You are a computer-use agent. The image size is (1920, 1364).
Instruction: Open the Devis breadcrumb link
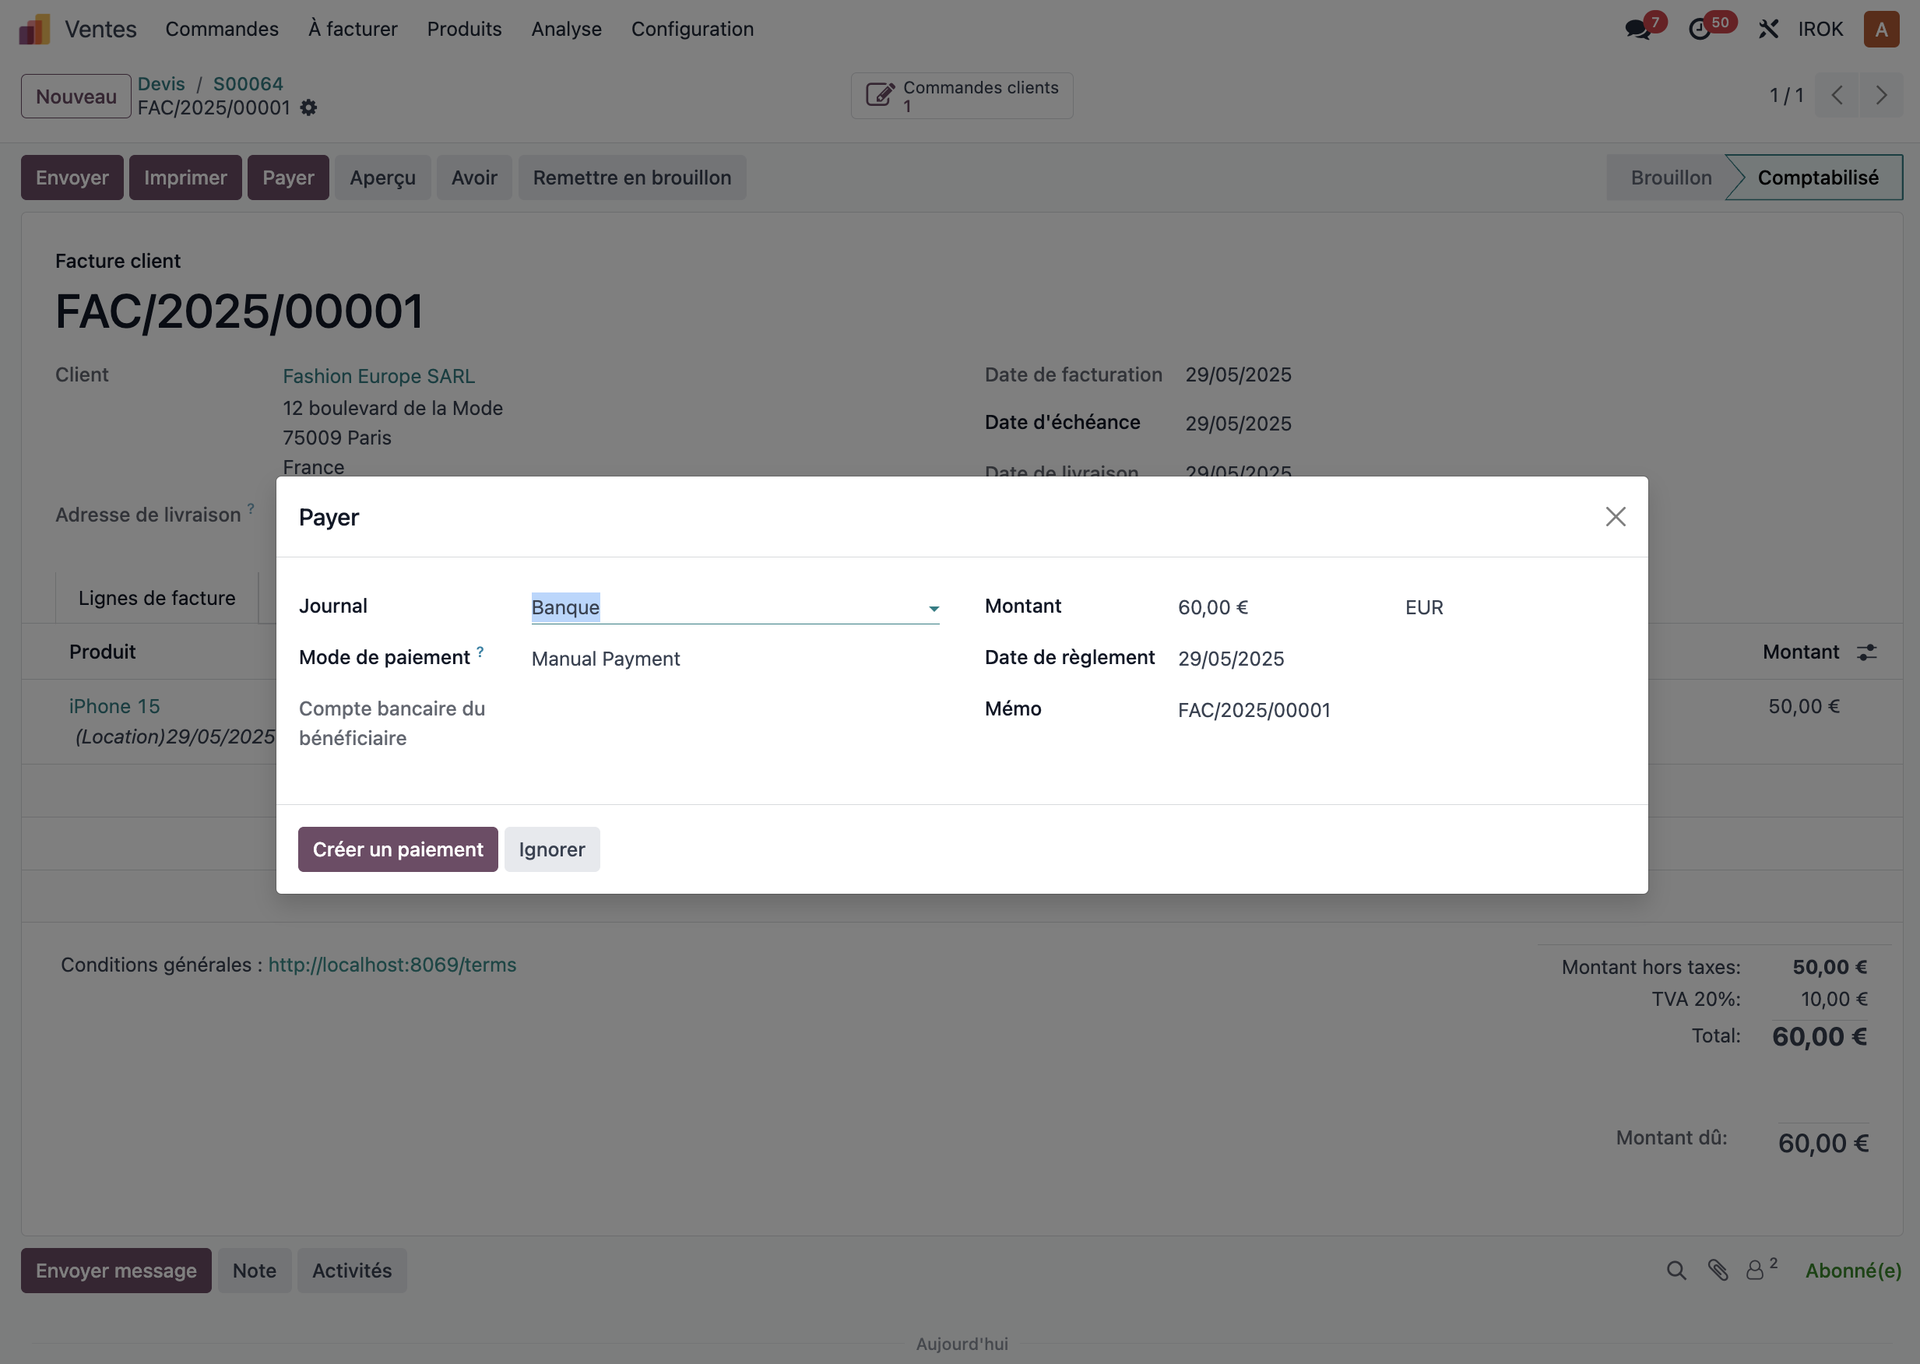tap(161, 84)
